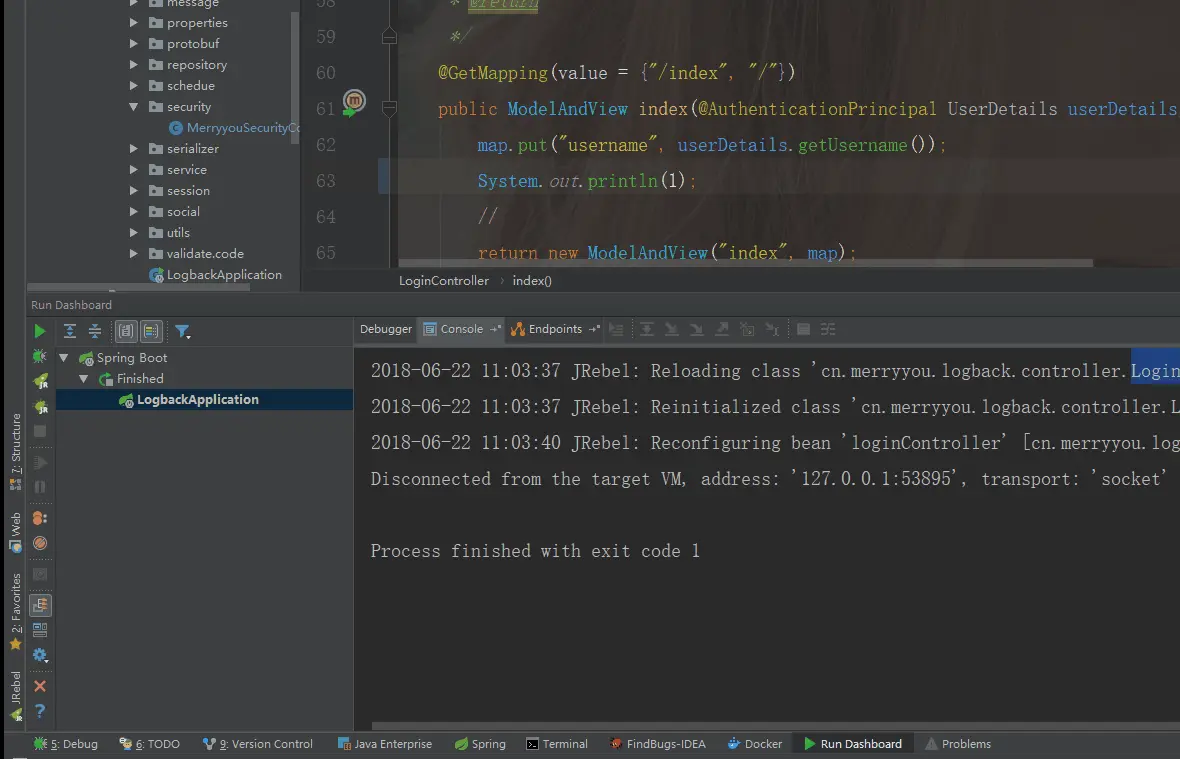Debug with JRebel bug icon
Viewport: 1180px width, 759px height.
pos(41,407)
